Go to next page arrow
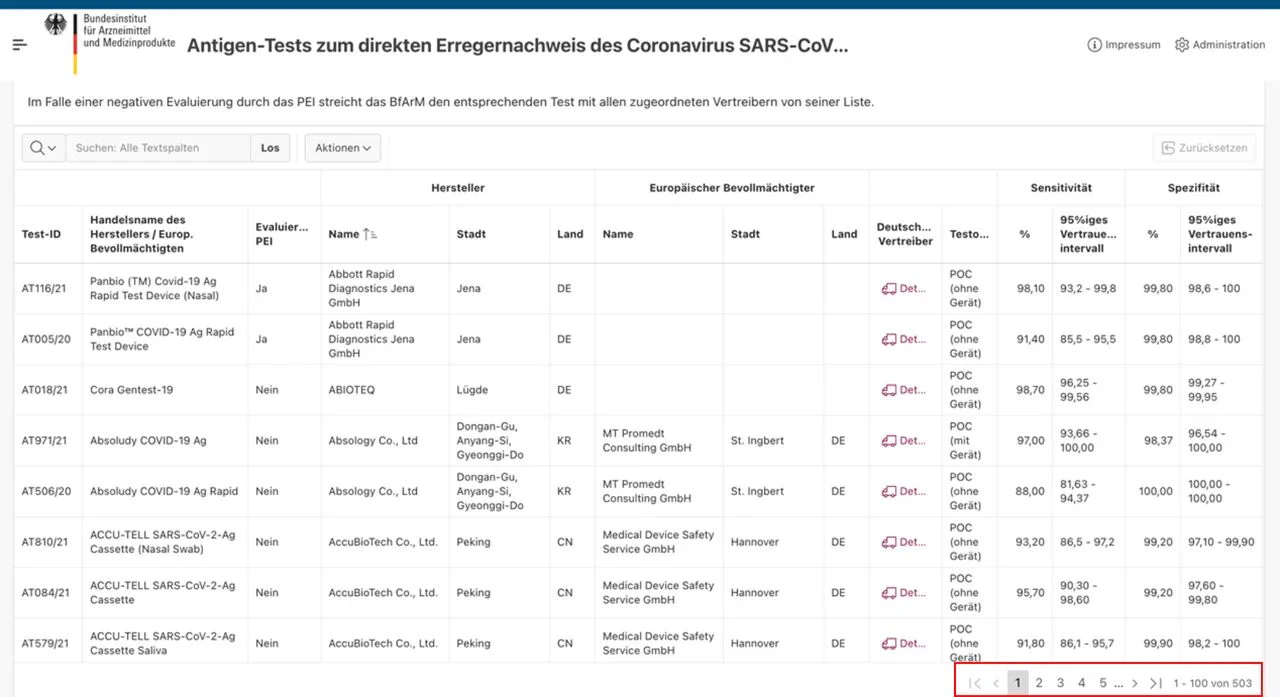 (1135, 683)
